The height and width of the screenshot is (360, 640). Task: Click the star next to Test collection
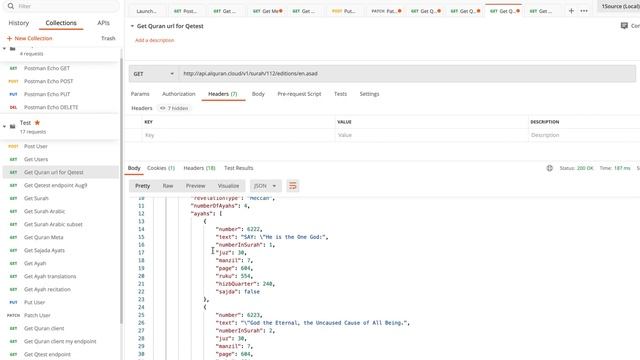click(37, 122)
